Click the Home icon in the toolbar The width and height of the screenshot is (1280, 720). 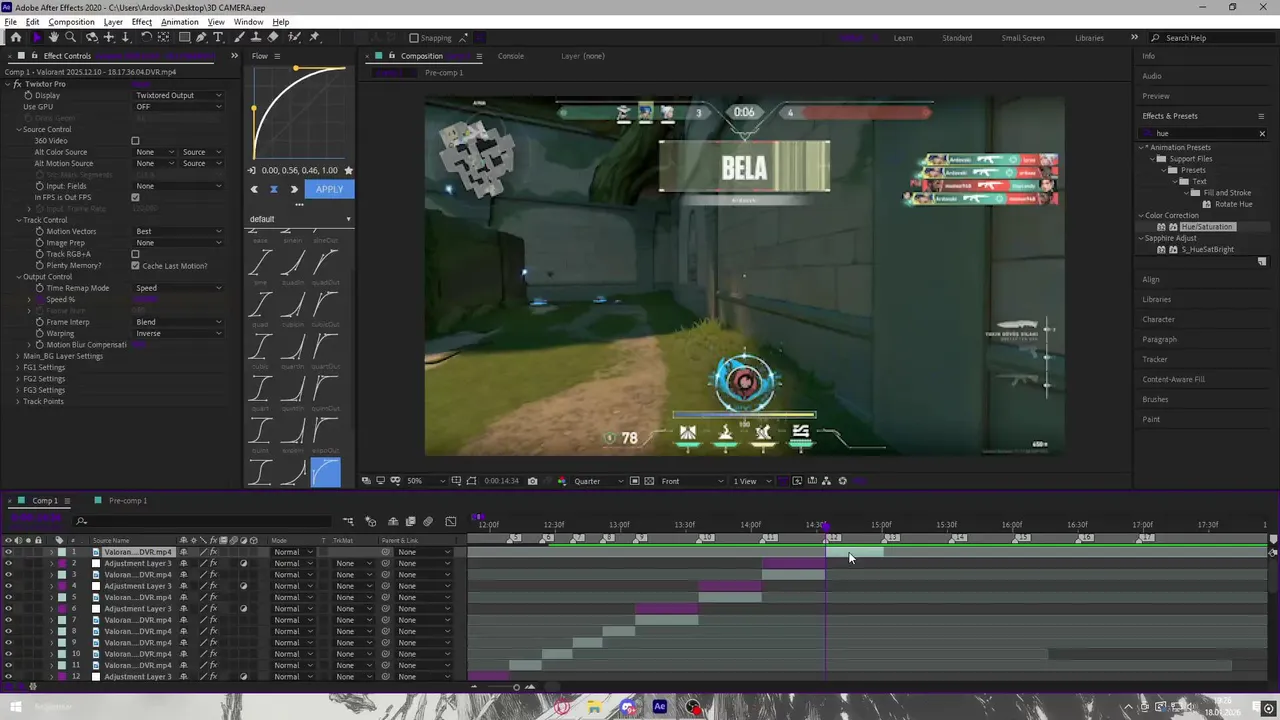click(x=15, y=37)
